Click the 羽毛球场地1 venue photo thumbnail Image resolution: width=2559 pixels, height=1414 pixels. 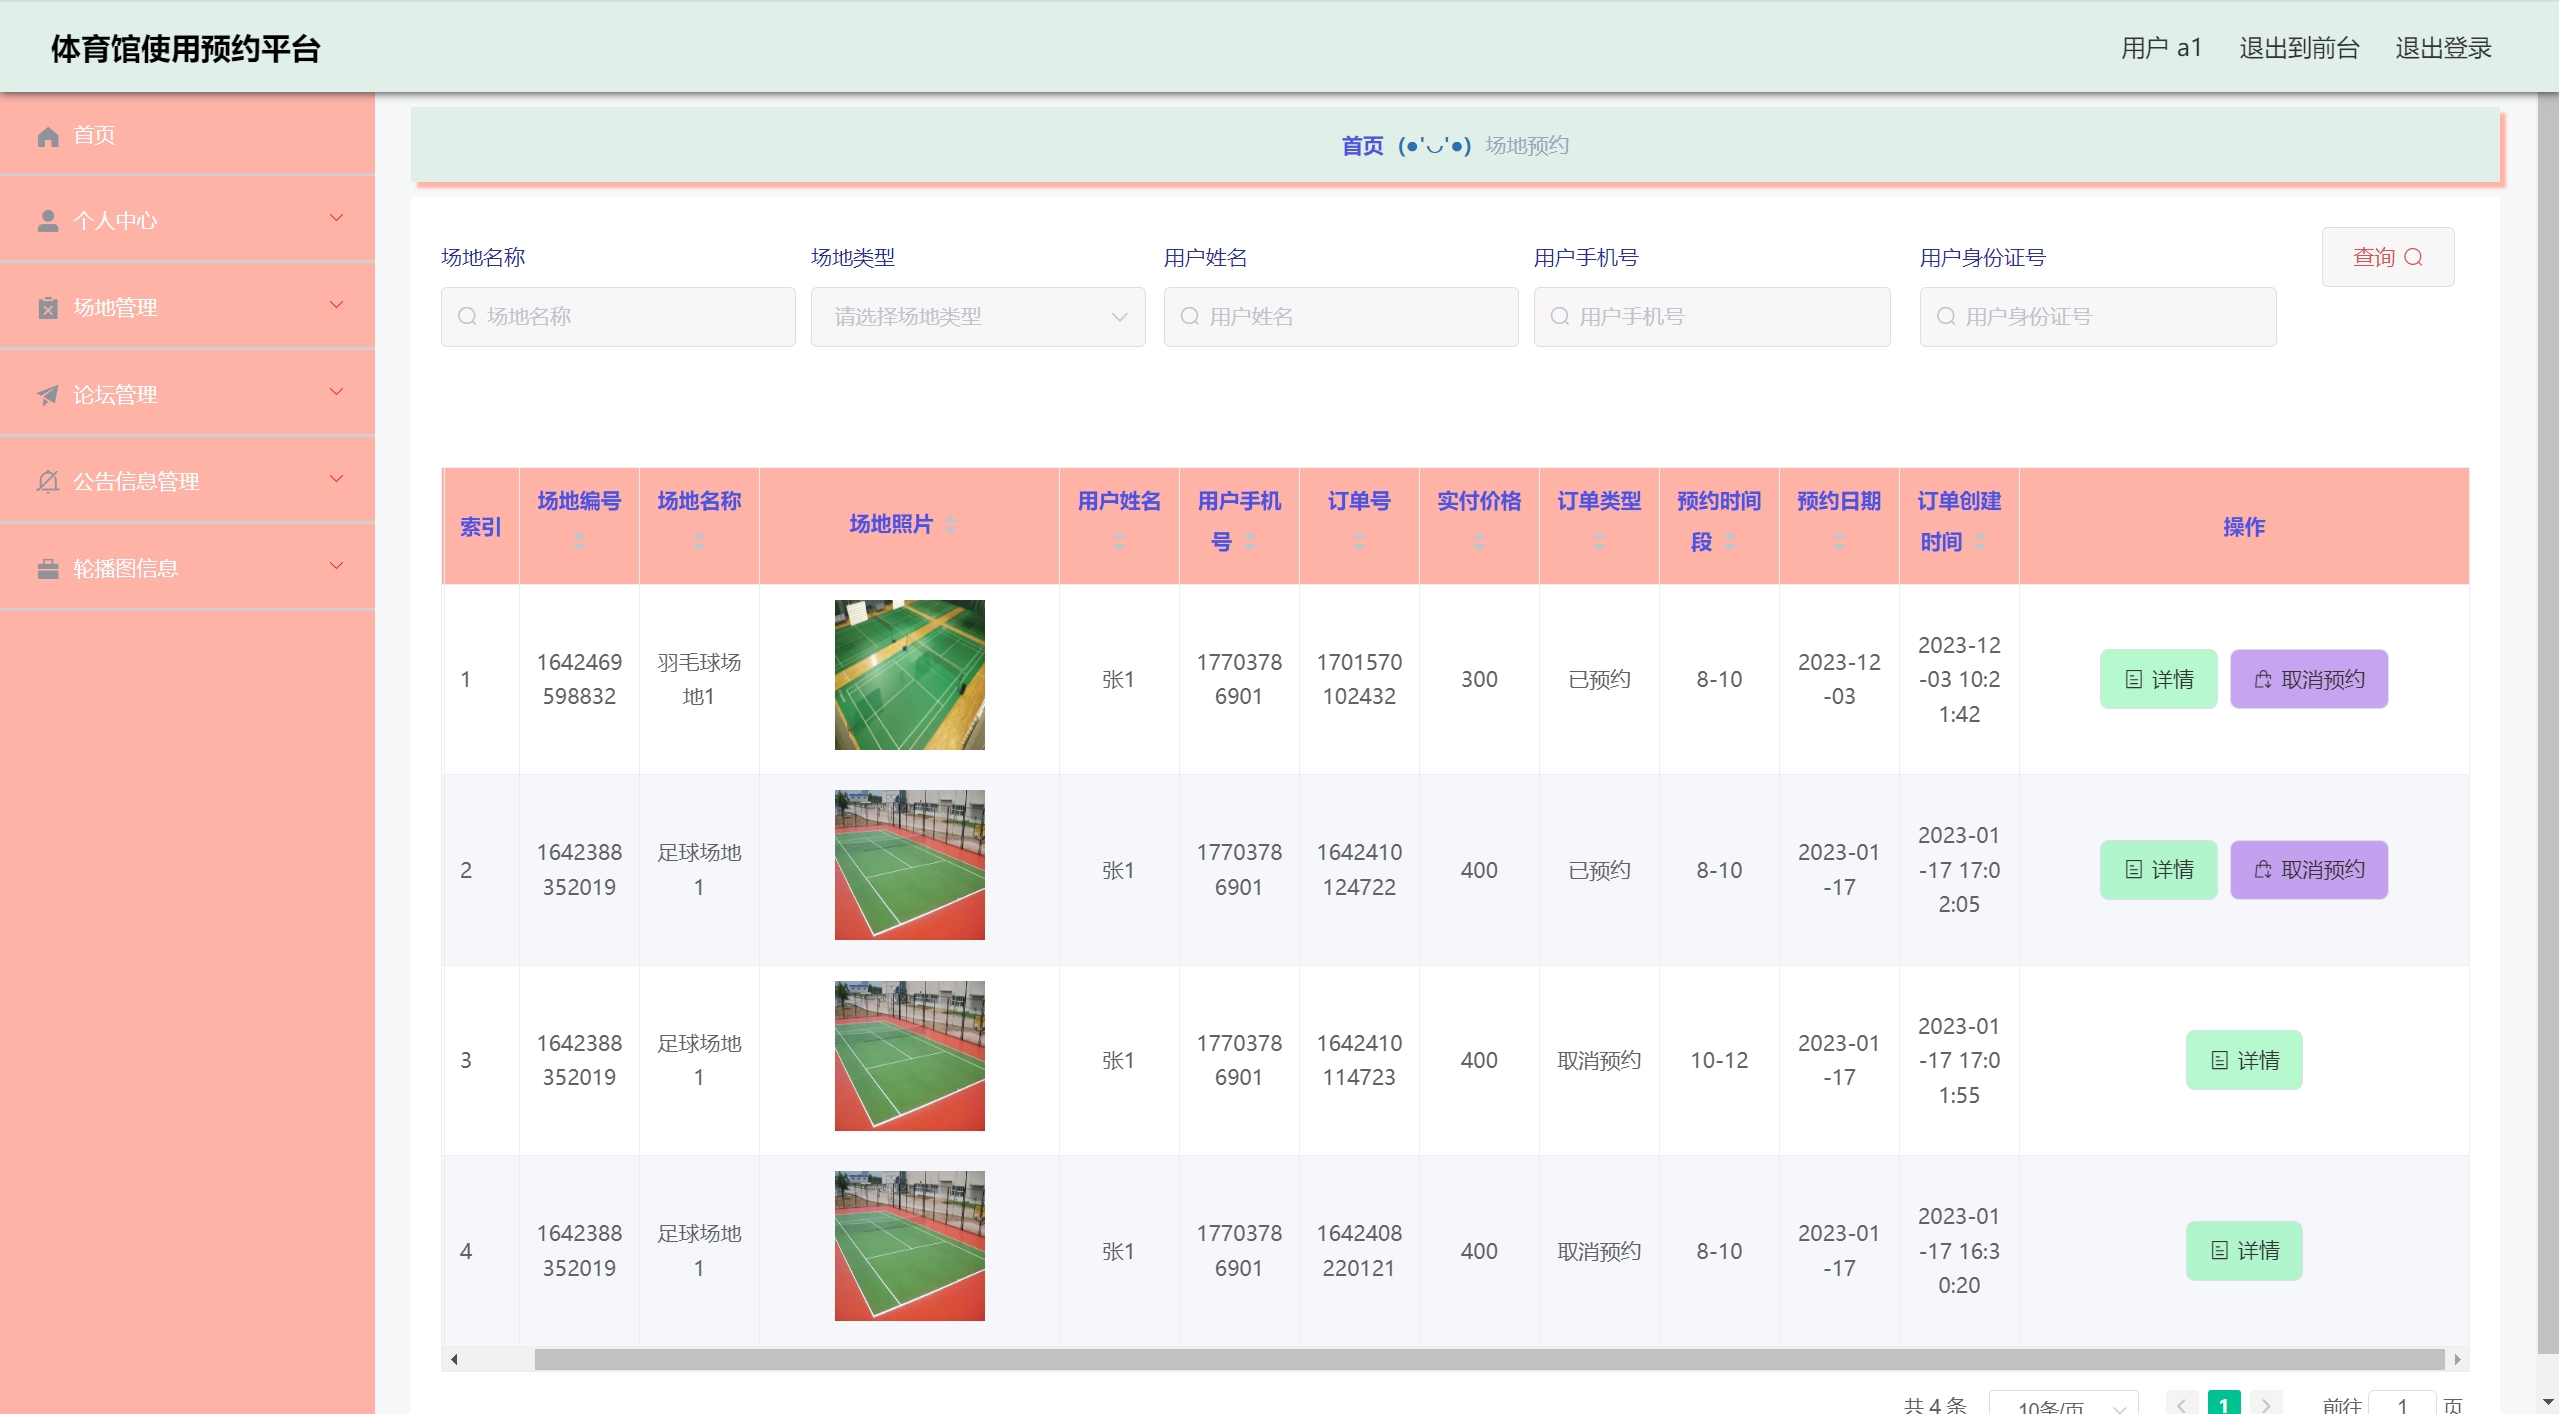[908, 675]
